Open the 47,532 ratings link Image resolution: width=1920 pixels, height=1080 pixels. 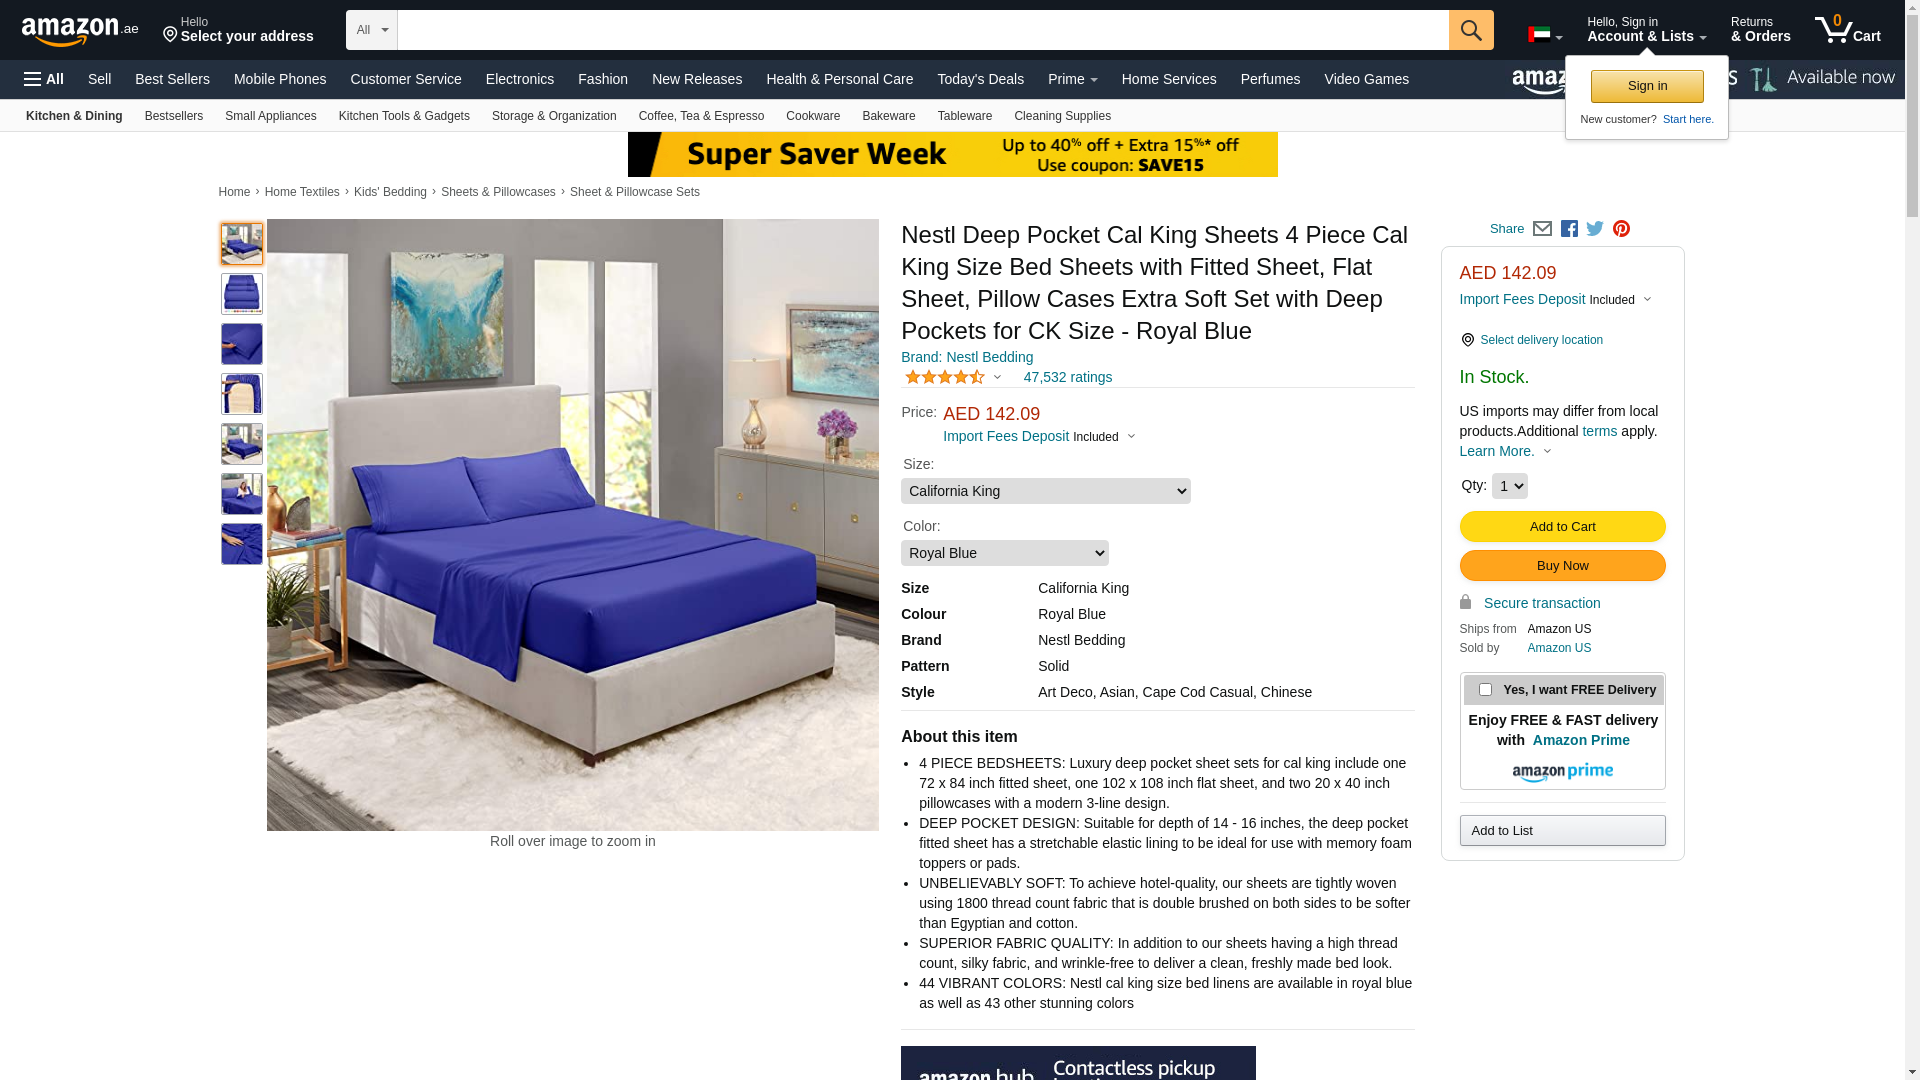click(1067, 377)
